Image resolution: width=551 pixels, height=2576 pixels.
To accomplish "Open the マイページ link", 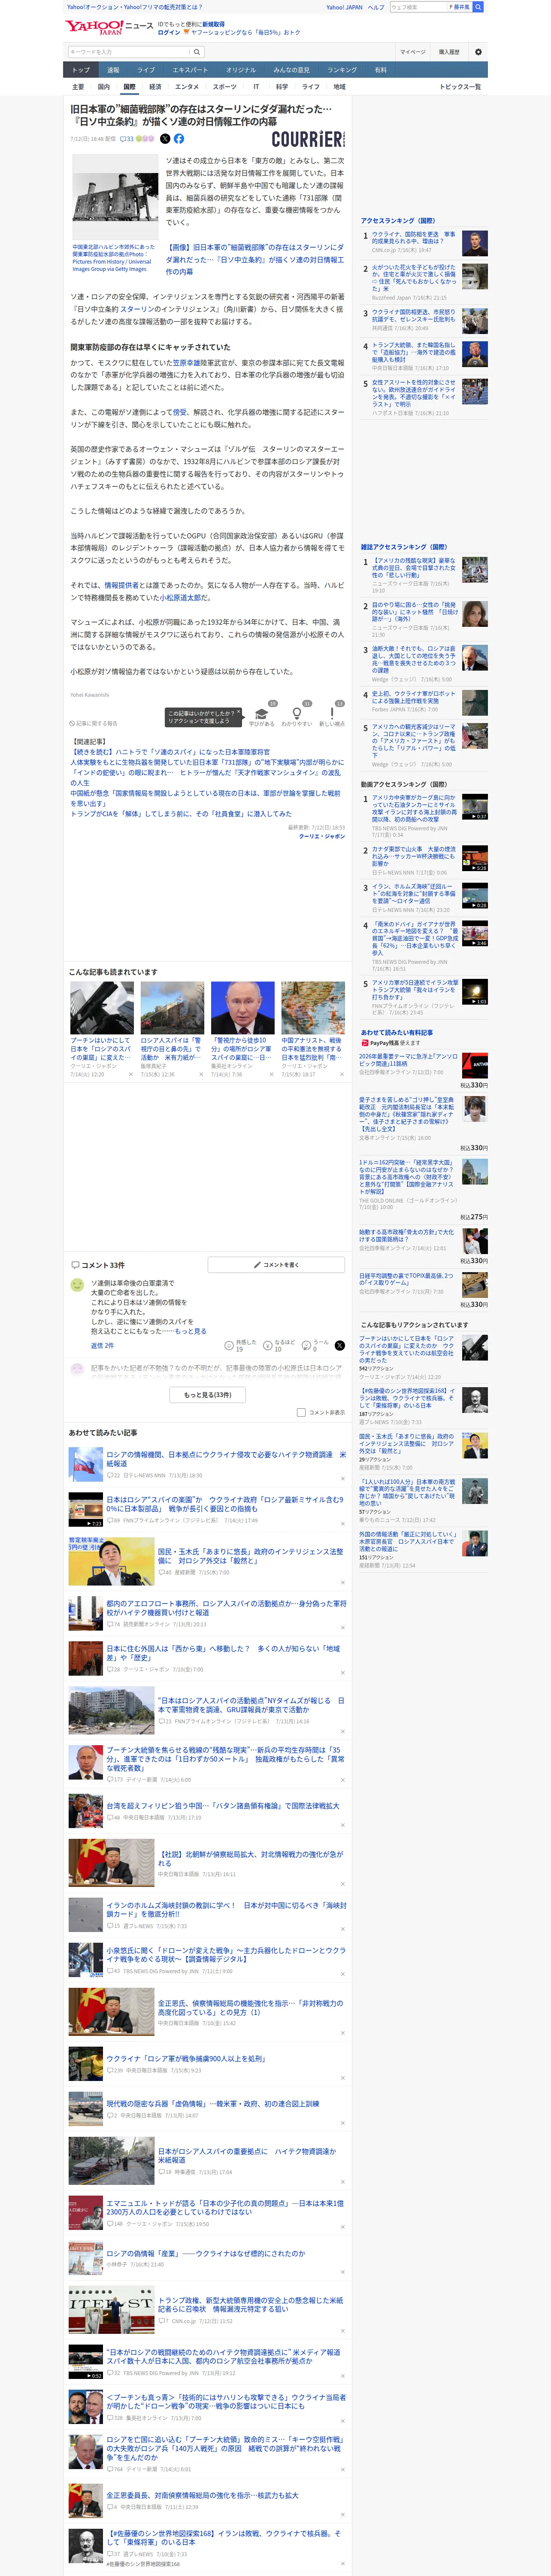I will pos(413,52).
